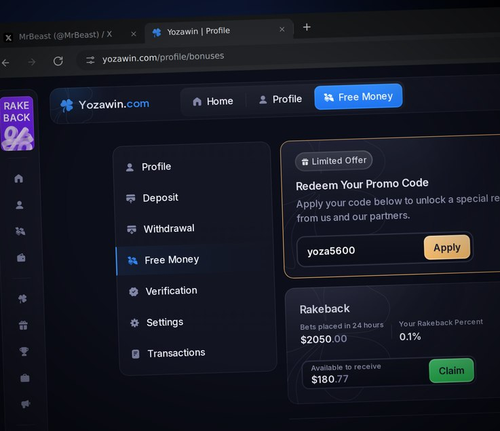Click the Verification badge icon
The width and height of the screenshot is (500, 431).
[x=134, y=292]
